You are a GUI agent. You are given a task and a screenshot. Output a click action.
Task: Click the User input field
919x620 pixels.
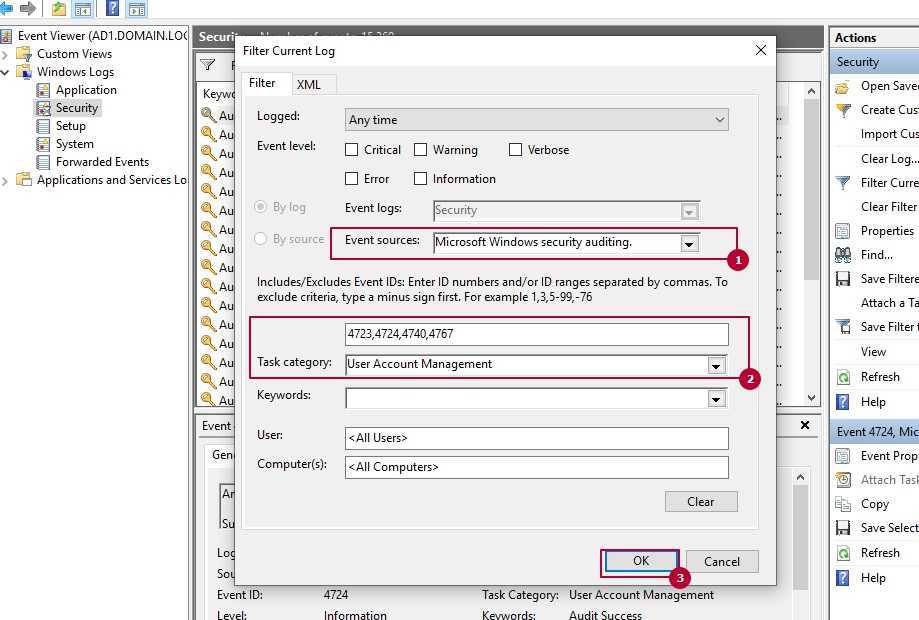537,438
